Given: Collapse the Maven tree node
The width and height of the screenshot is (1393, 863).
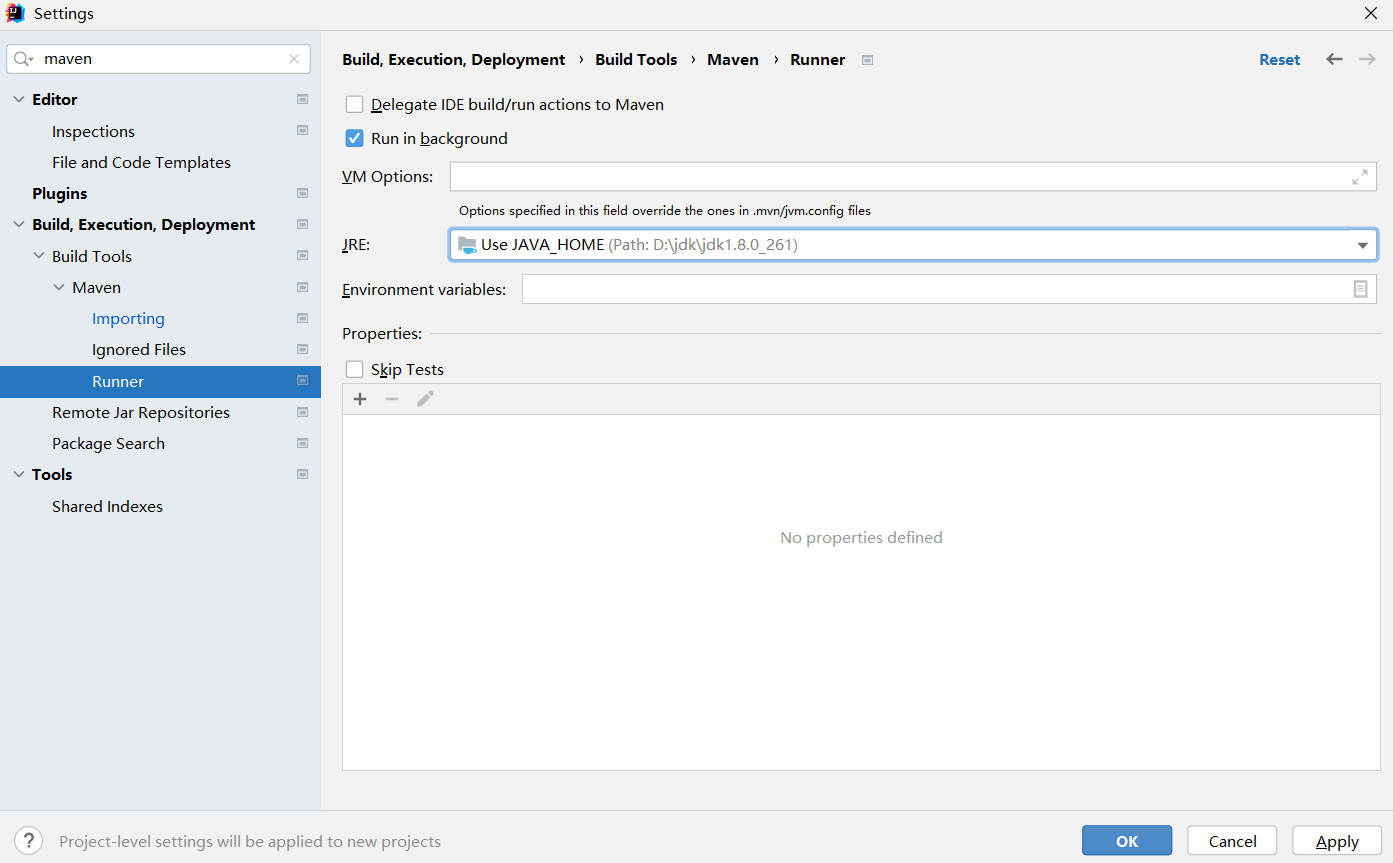Looking at the screenshot, I should [59, 287].
